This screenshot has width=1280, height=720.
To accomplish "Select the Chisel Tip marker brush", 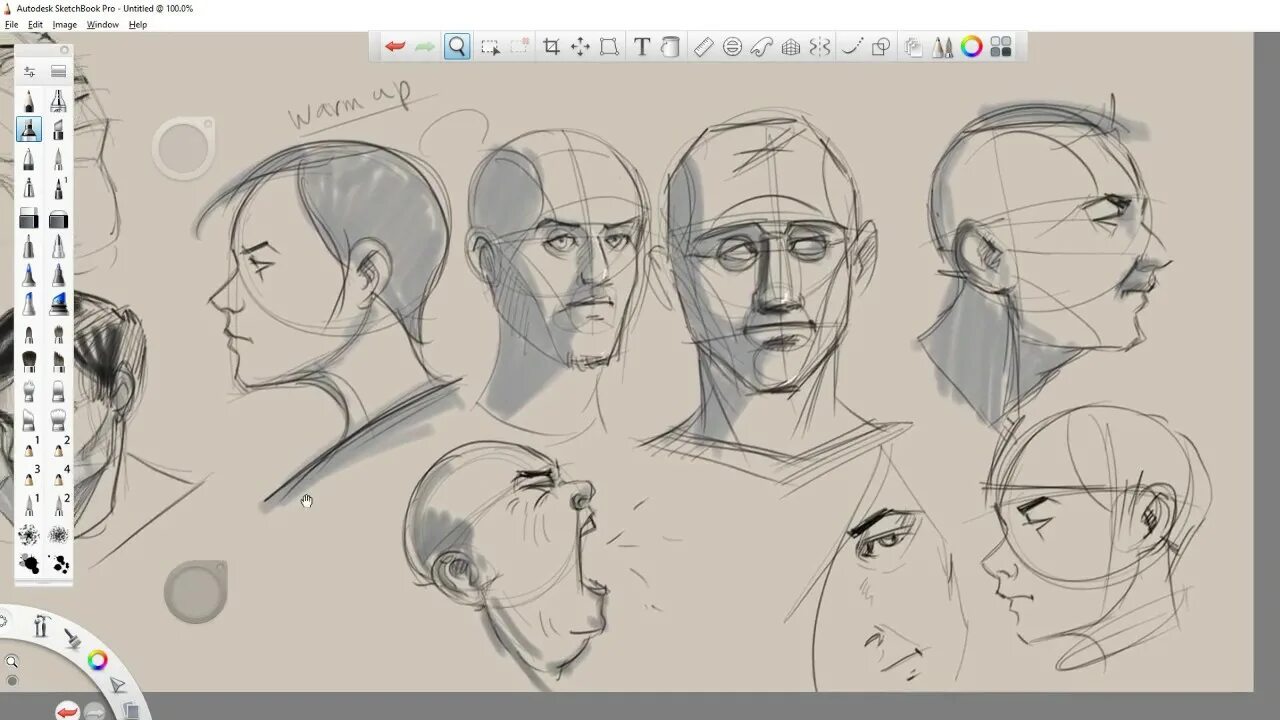I will pos(58,130).
